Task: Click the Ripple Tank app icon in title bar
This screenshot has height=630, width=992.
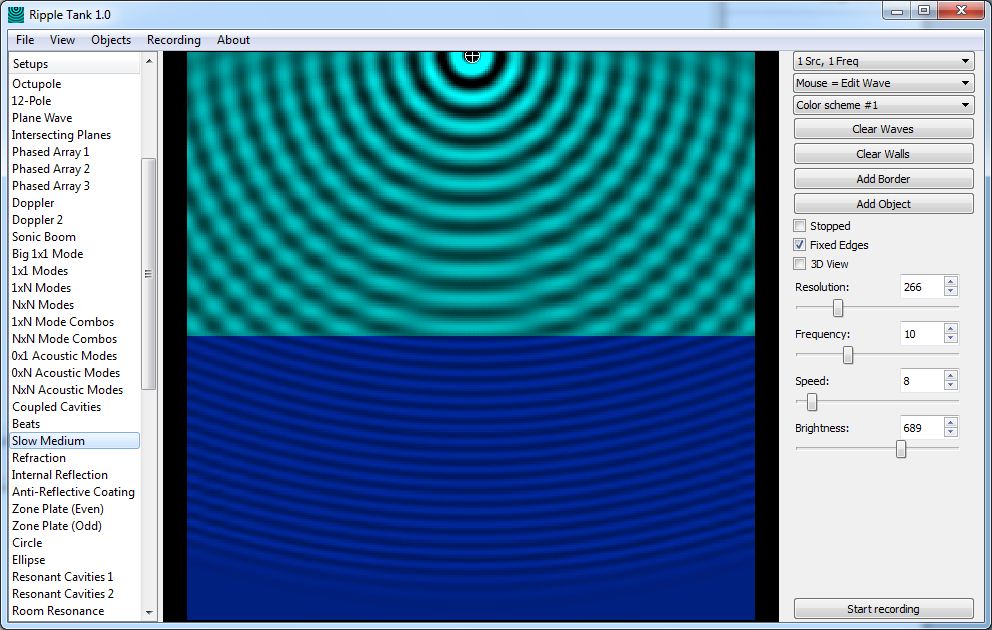Action: 16,14
